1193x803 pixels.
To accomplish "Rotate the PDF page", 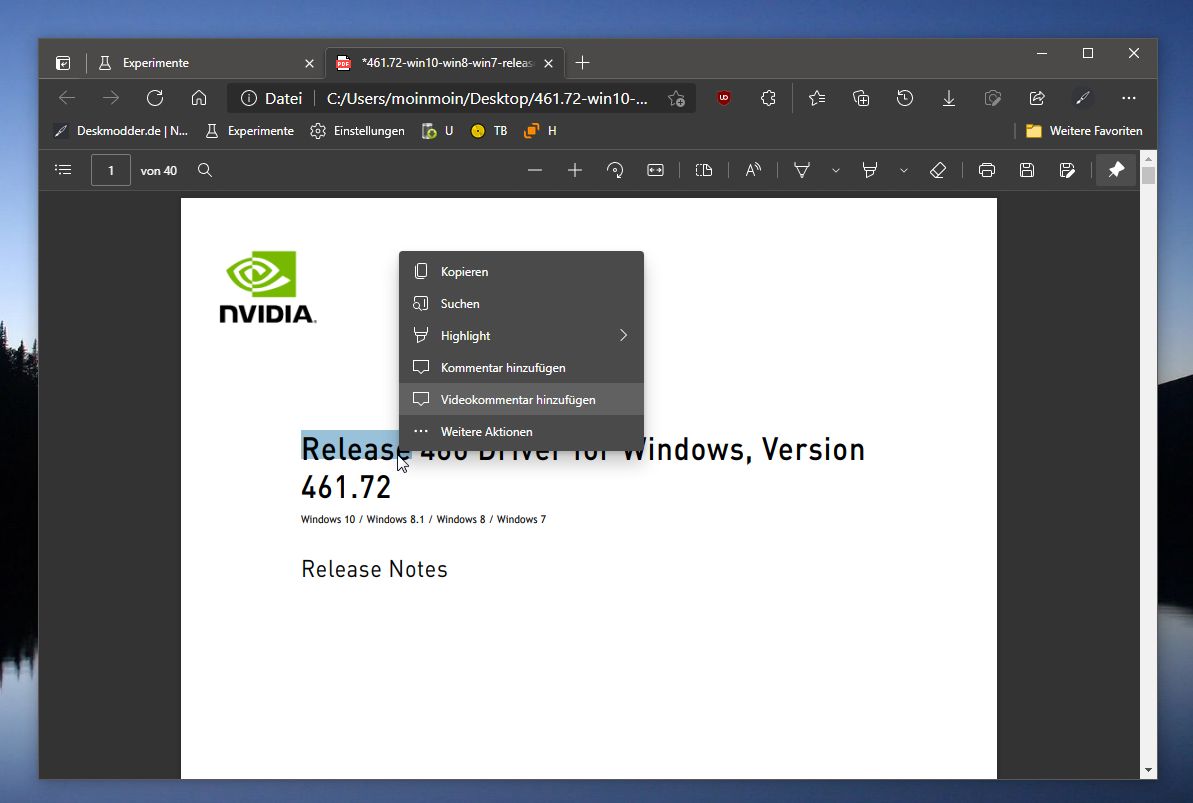I will click(616, 170).
